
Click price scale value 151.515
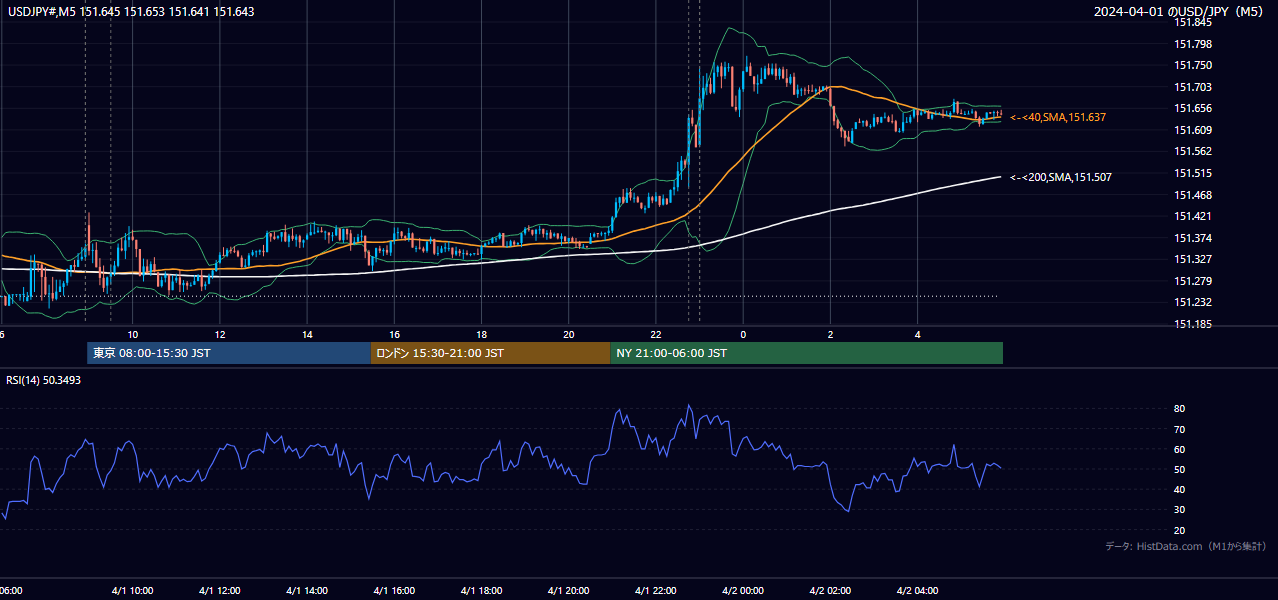coord(1192,173)
